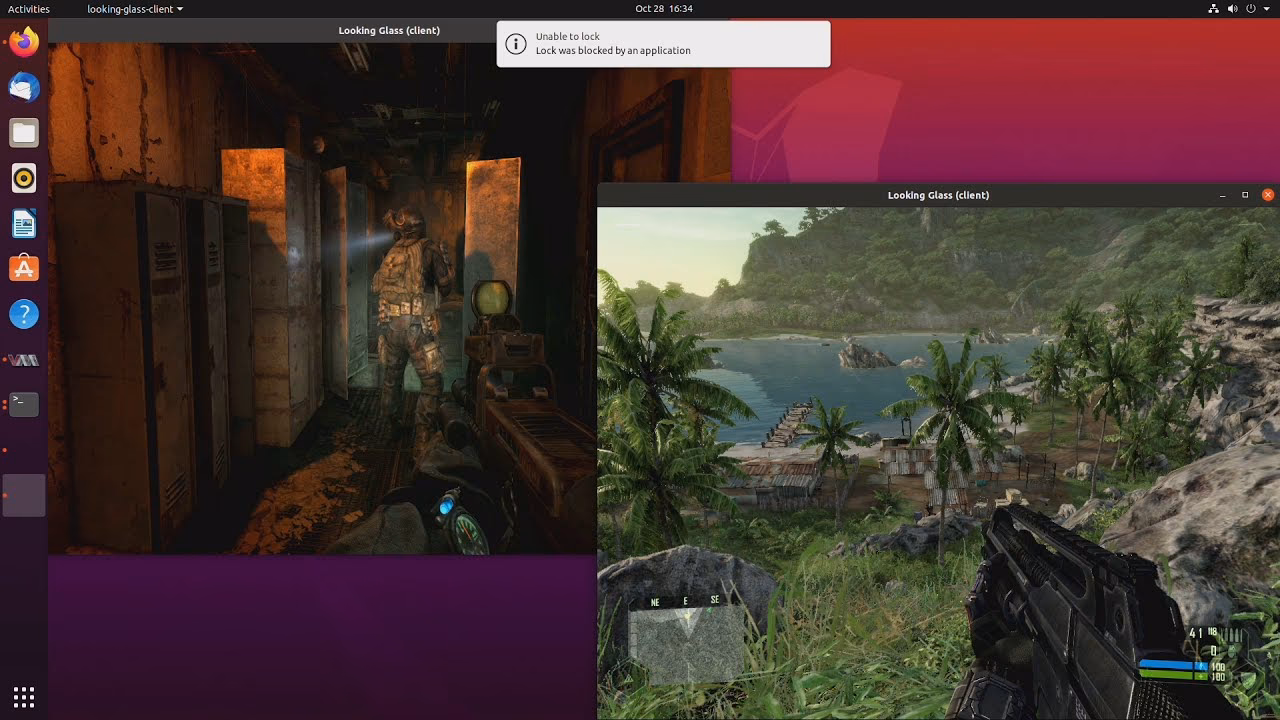This screenshot has height=720, width=1280.
Task: Open the looking-glass-client app menu
Action: click(x=135, y=8)
